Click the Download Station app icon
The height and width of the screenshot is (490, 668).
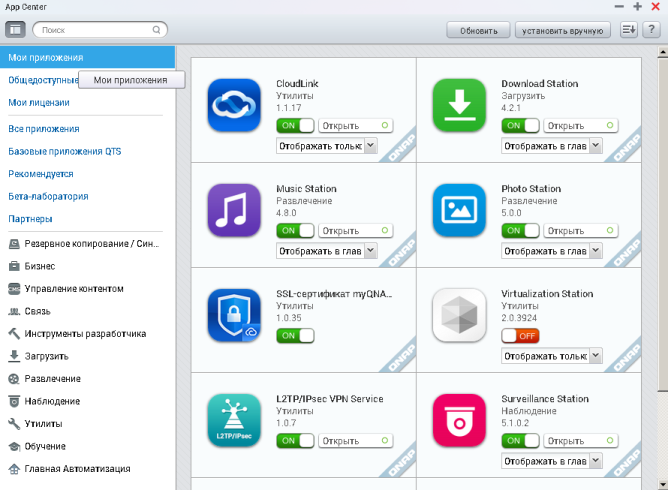pyautogui.click(x=459, y=105)
